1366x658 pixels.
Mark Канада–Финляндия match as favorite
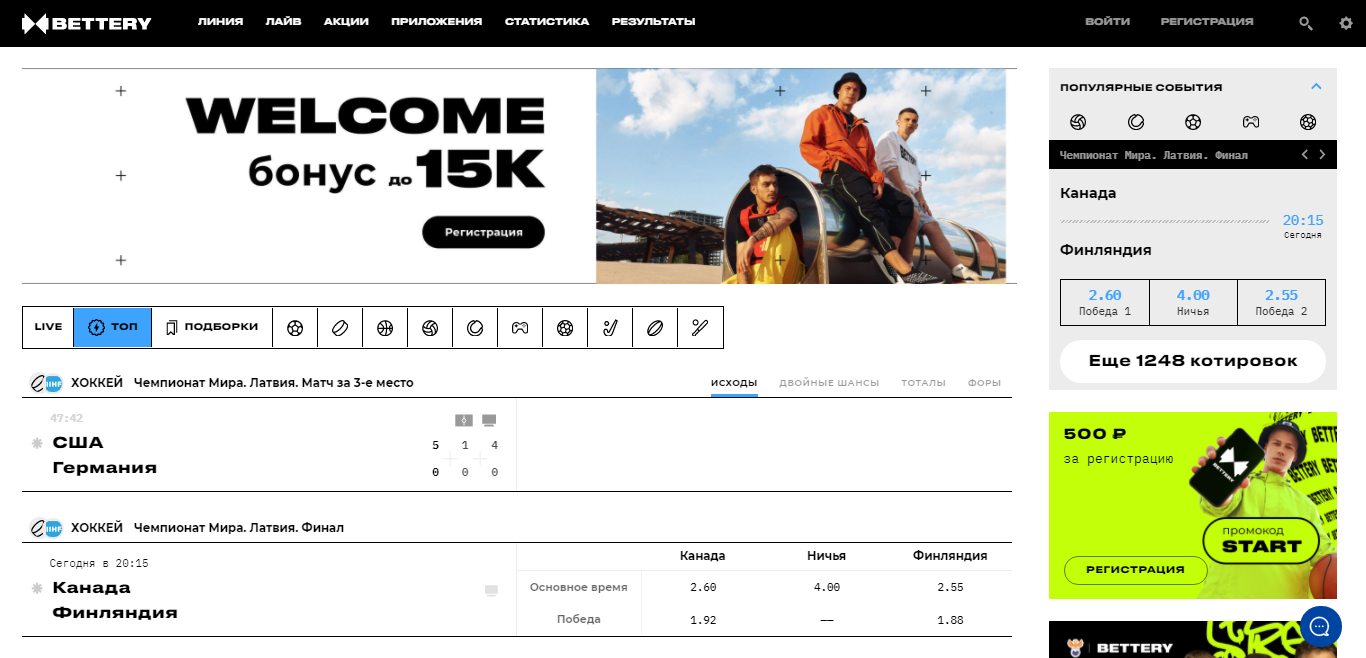pos(38,588)
